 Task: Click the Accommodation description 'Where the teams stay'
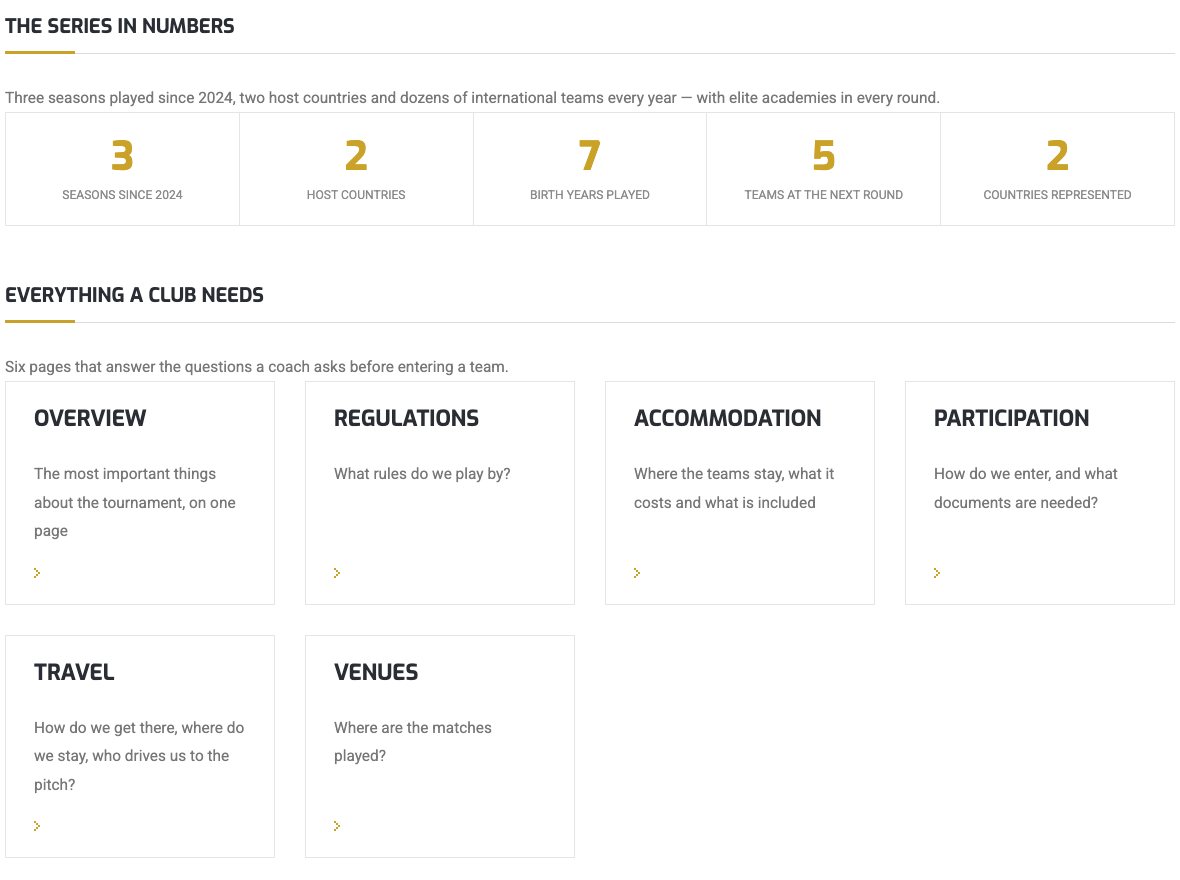734,488
